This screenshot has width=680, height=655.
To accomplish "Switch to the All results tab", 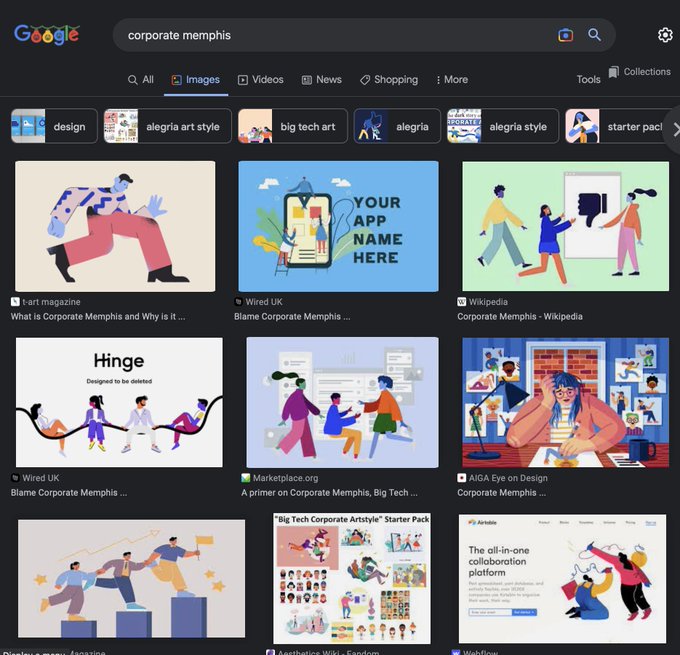I will pyautogui.click(x=141, y=80).
